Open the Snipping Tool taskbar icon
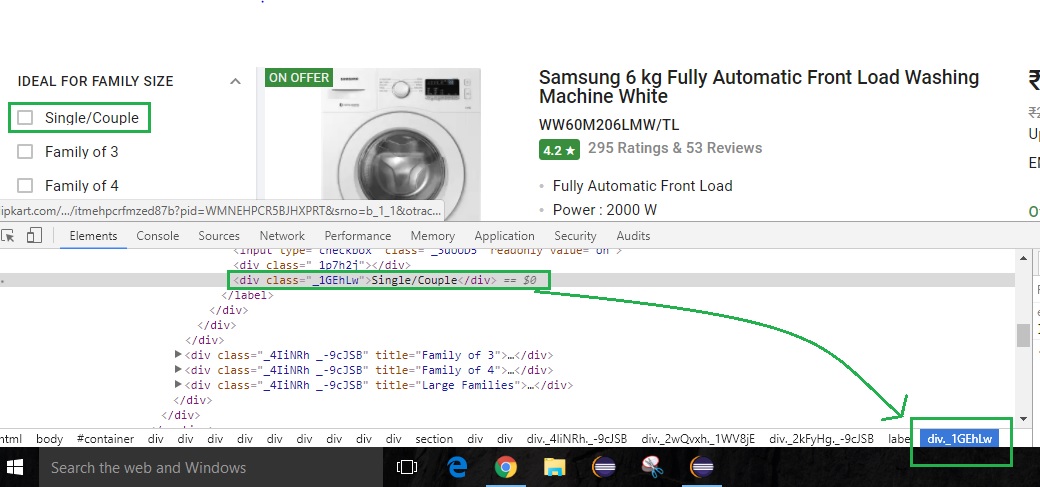Image resolution: width=1040 pixels, height=487 pixels. click(653, 468)
